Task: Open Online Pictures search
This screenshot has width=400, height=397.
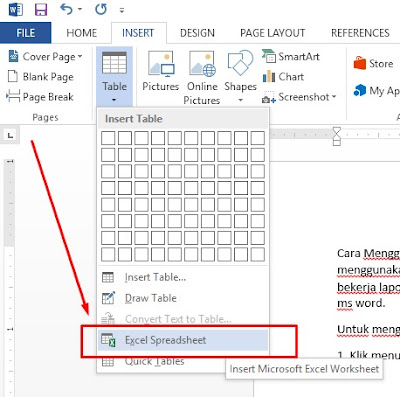Action: point(202,78)
